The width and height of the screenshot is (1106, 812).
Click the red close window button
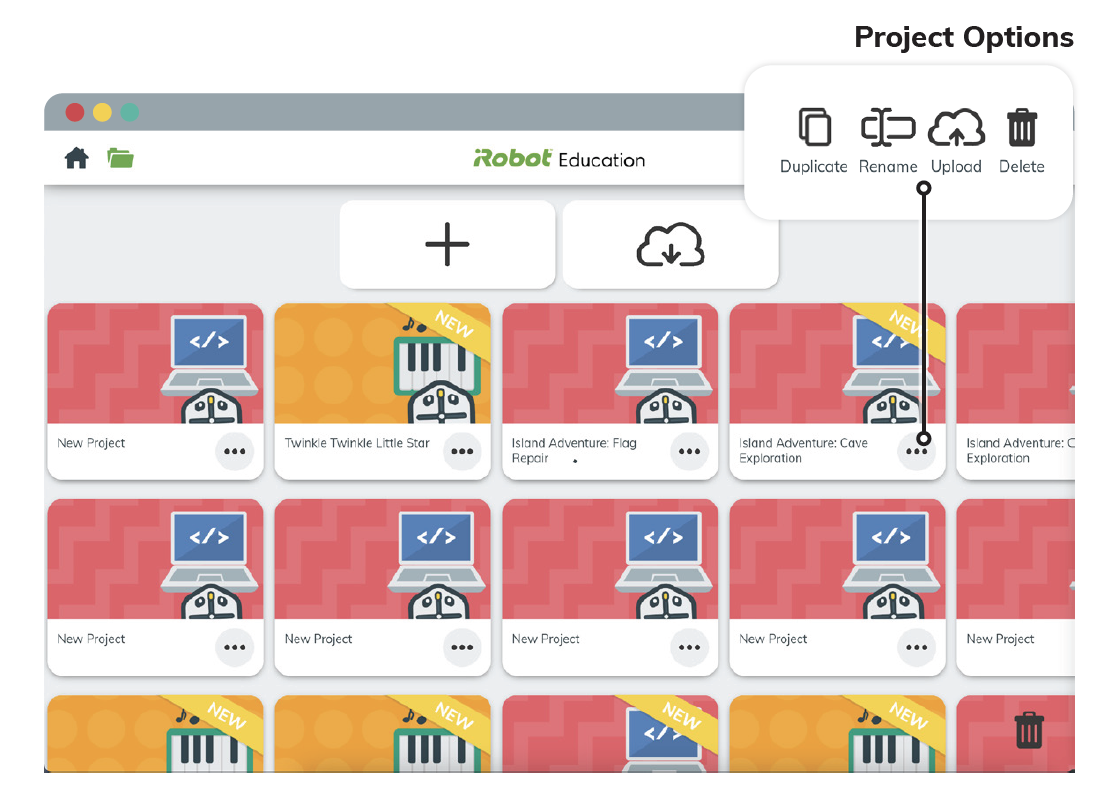click(x=75, y=112)
